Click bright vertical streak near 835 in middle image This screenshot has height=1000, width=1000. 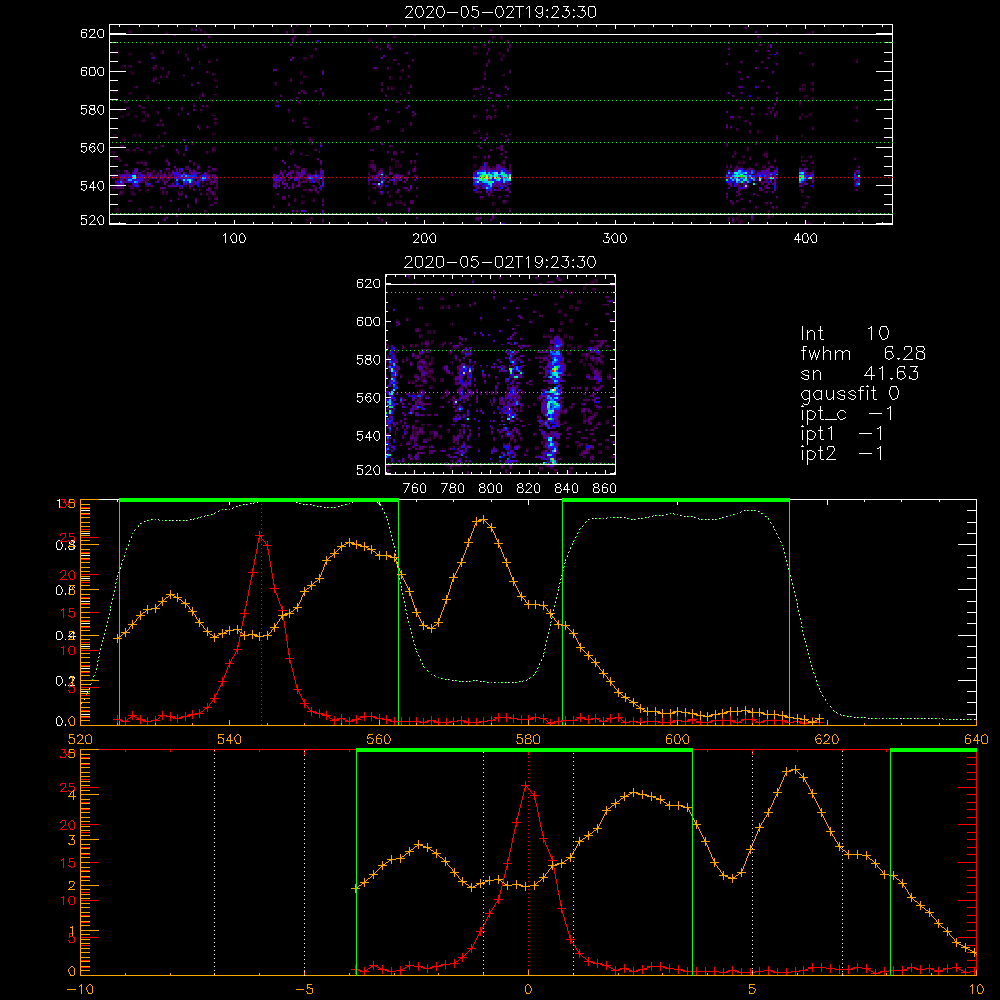(553, 400)
